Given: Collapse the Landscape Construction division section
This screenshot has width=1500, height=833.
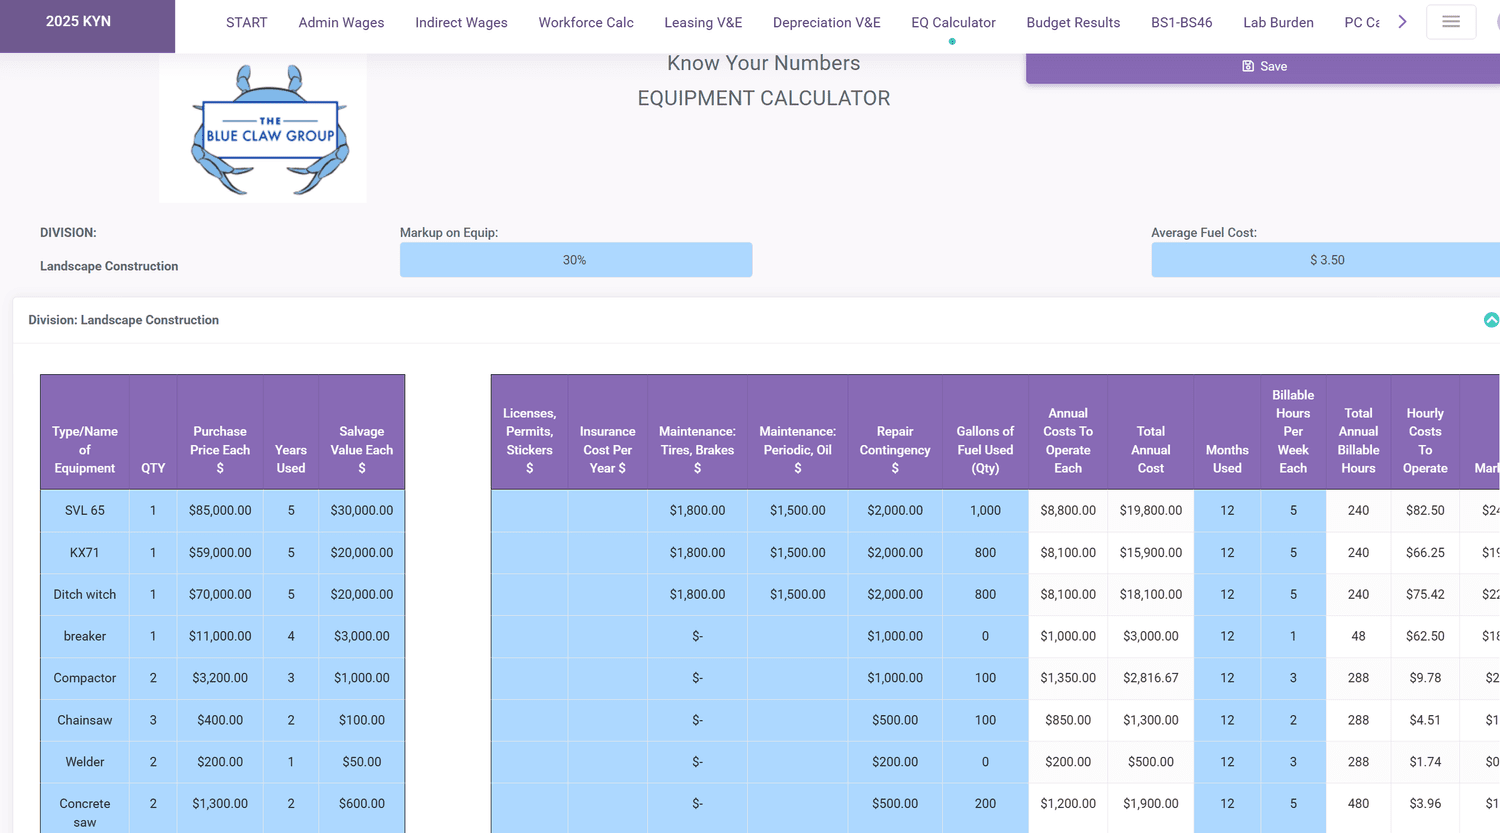Looking at the screenshot, I should tap(1491, 320).
